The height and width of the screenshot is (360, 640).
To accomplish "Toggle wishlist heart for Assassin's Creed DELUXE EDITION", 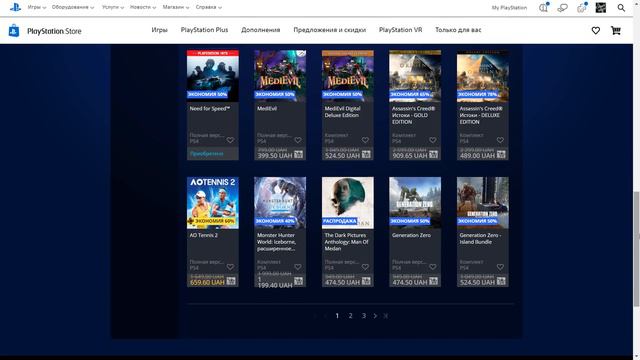I will point(500,140).
